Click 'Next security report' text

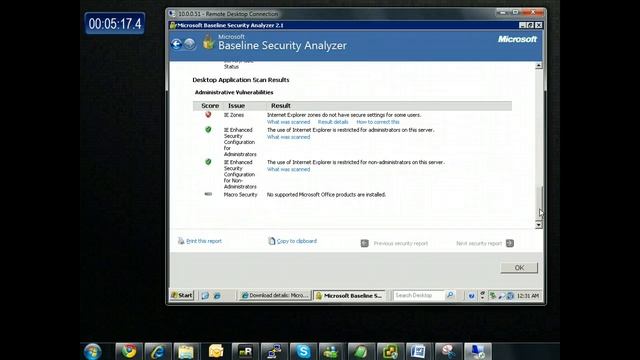tap(479, 244)
